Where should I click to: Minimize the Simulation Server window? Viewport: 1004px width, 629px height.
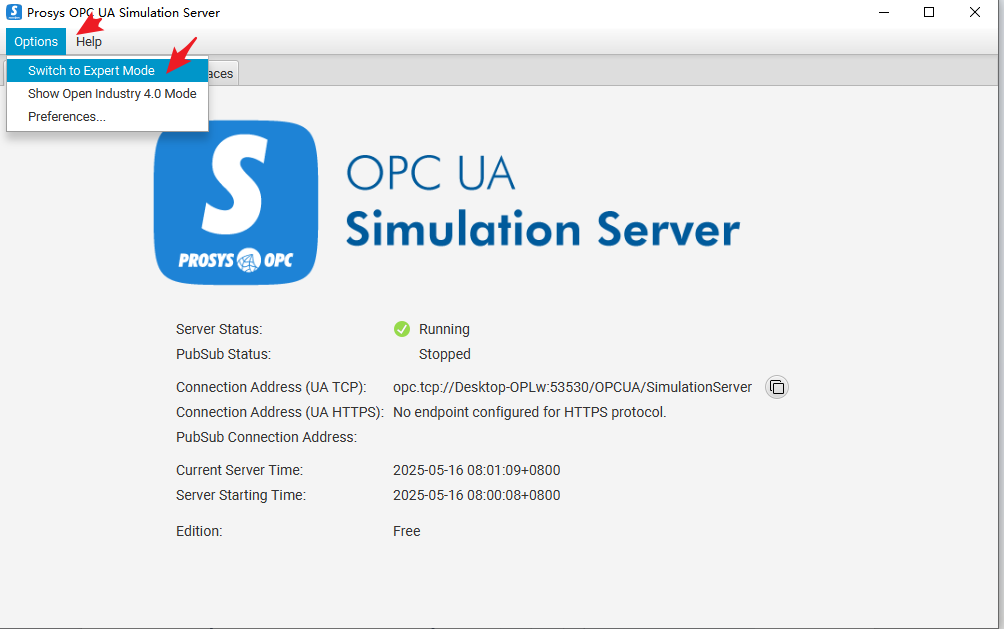coord(884,12)
